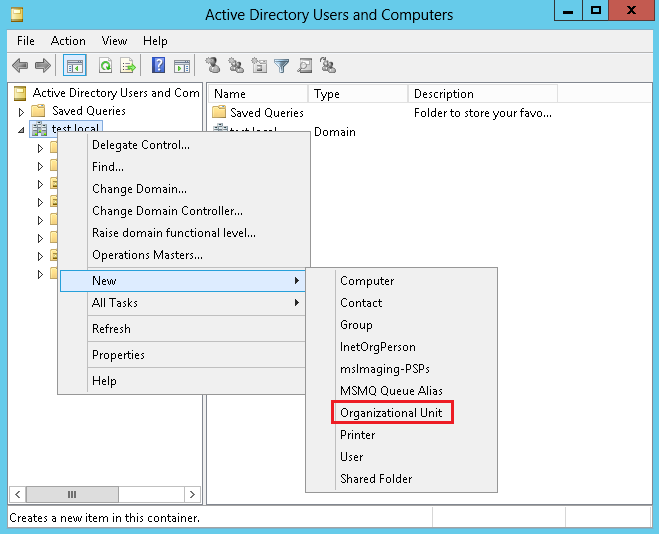The width and height of the screenshot is (659, 534).
Task: Collapse the test.local domain node
Action: 21,130
